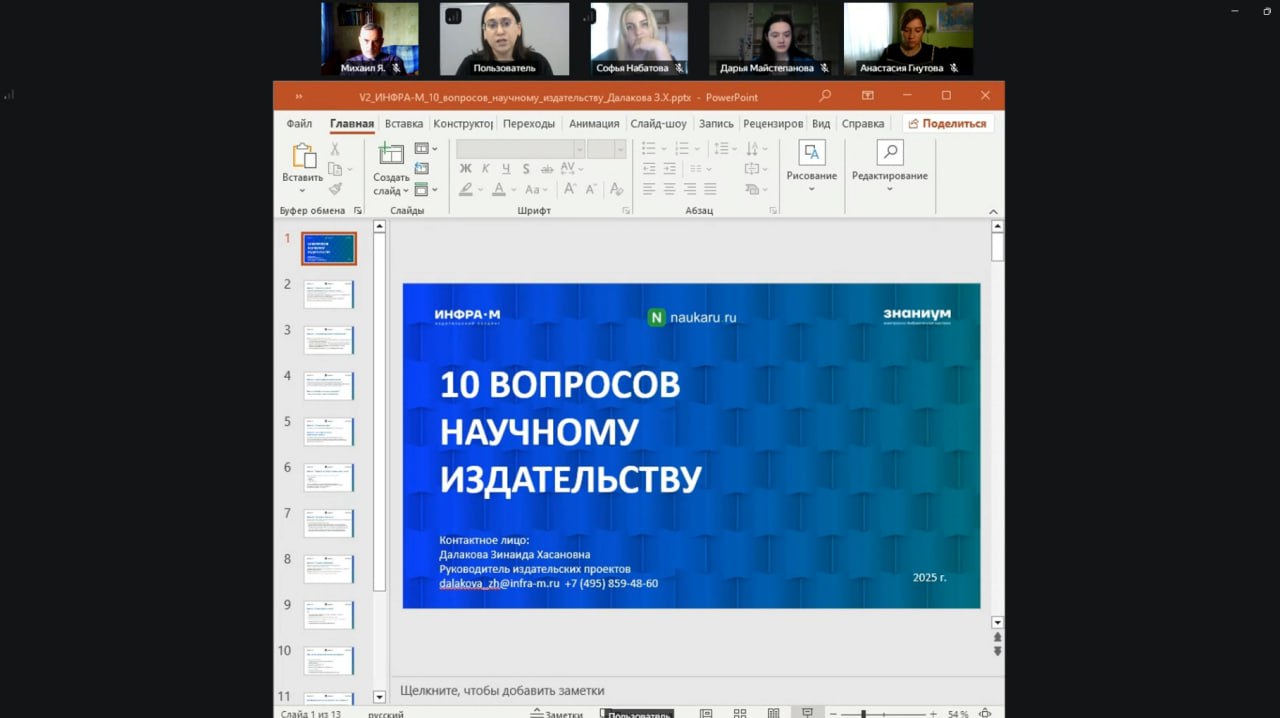The height and width of the screenshot is (718, 1280).
Task: Toggle italic К formatting
Action: [486, 169]
